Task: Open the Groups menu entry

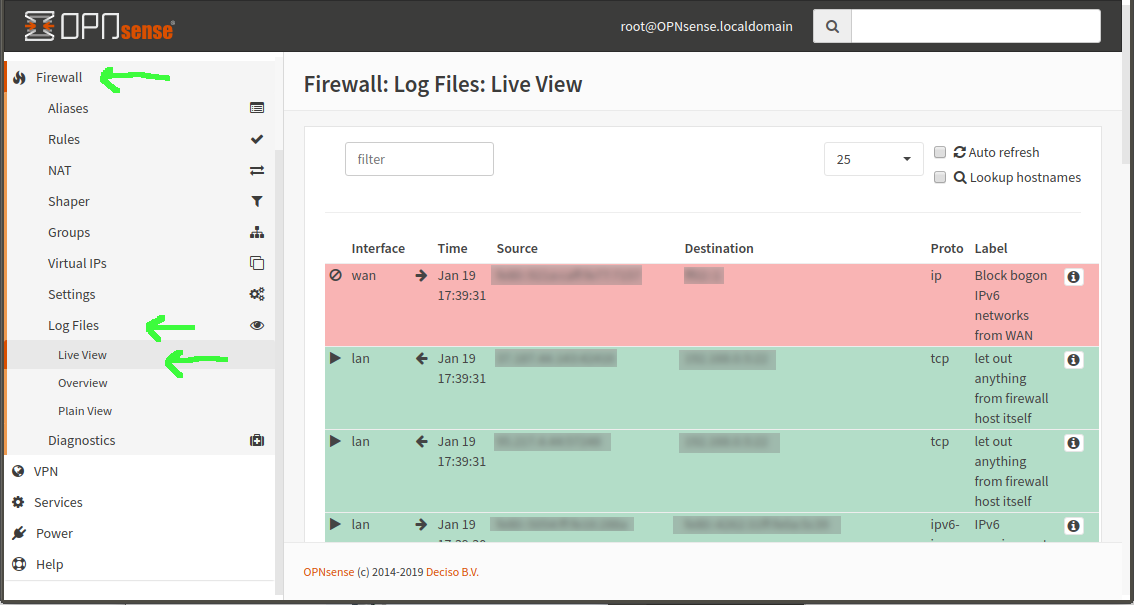Action: [x=69, y=233]
